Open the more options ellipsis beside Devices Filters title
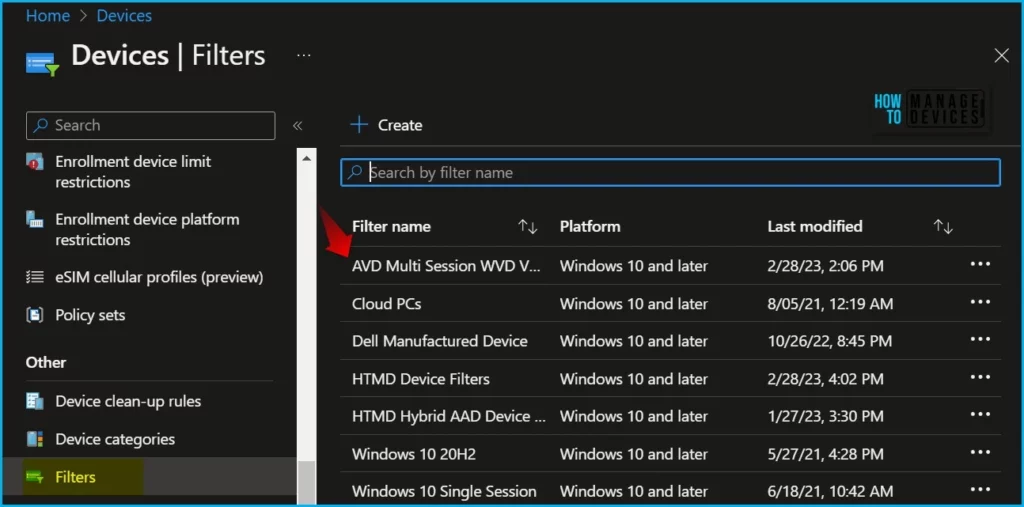Image resolution: width=1024 pixels, height=507 pixels. click(304, 56)
